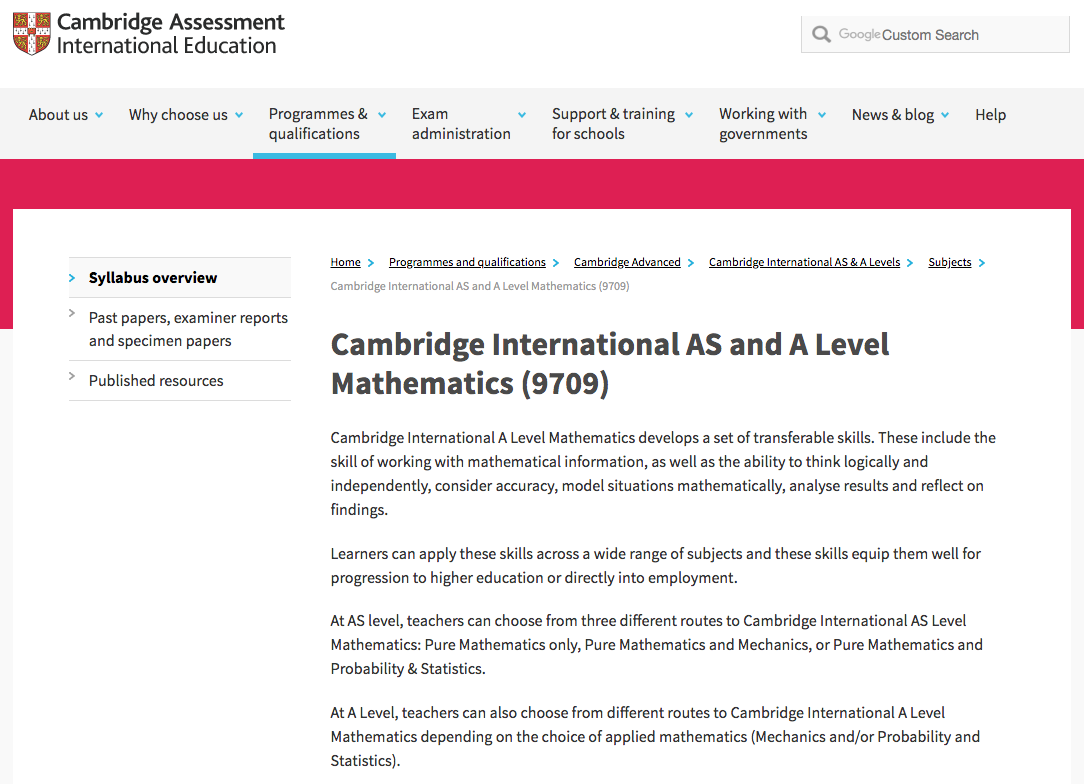Image resolution: width=1084 pixels, height=784 pixels.
Task: Click chevron after AS & A Levels breadcrumb
Action: [x=910, y=263]
